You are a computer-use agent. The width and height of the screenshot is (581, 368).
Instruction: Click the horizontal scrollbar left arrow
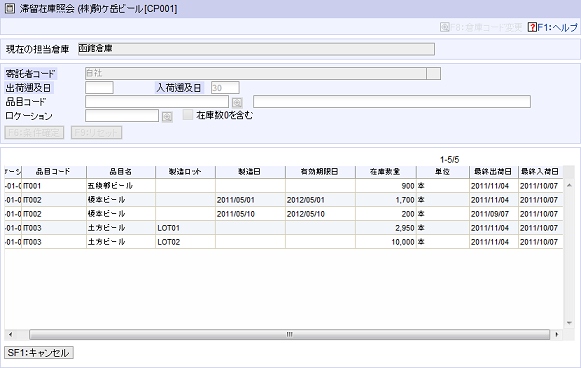(10, 335)
